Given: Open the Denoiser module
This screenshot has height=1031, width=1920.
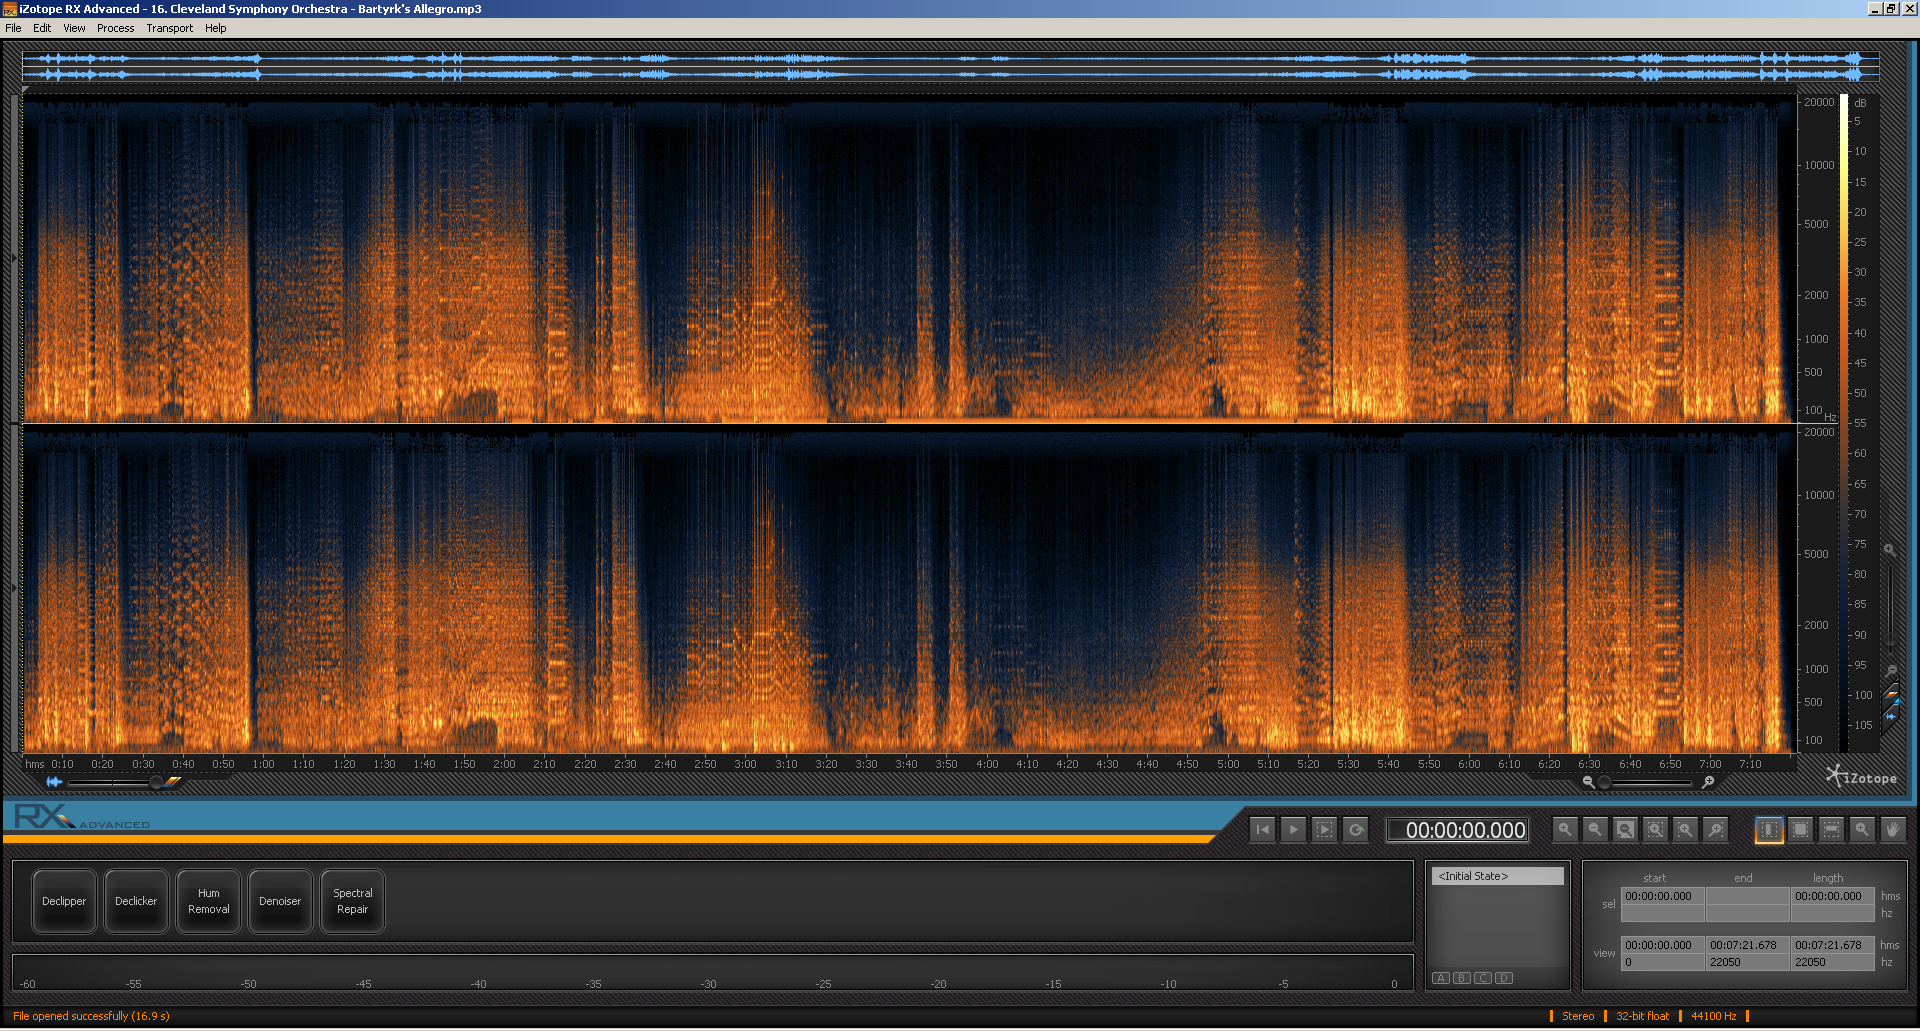Looking at the screenshot, I should (x=280, y=901).
